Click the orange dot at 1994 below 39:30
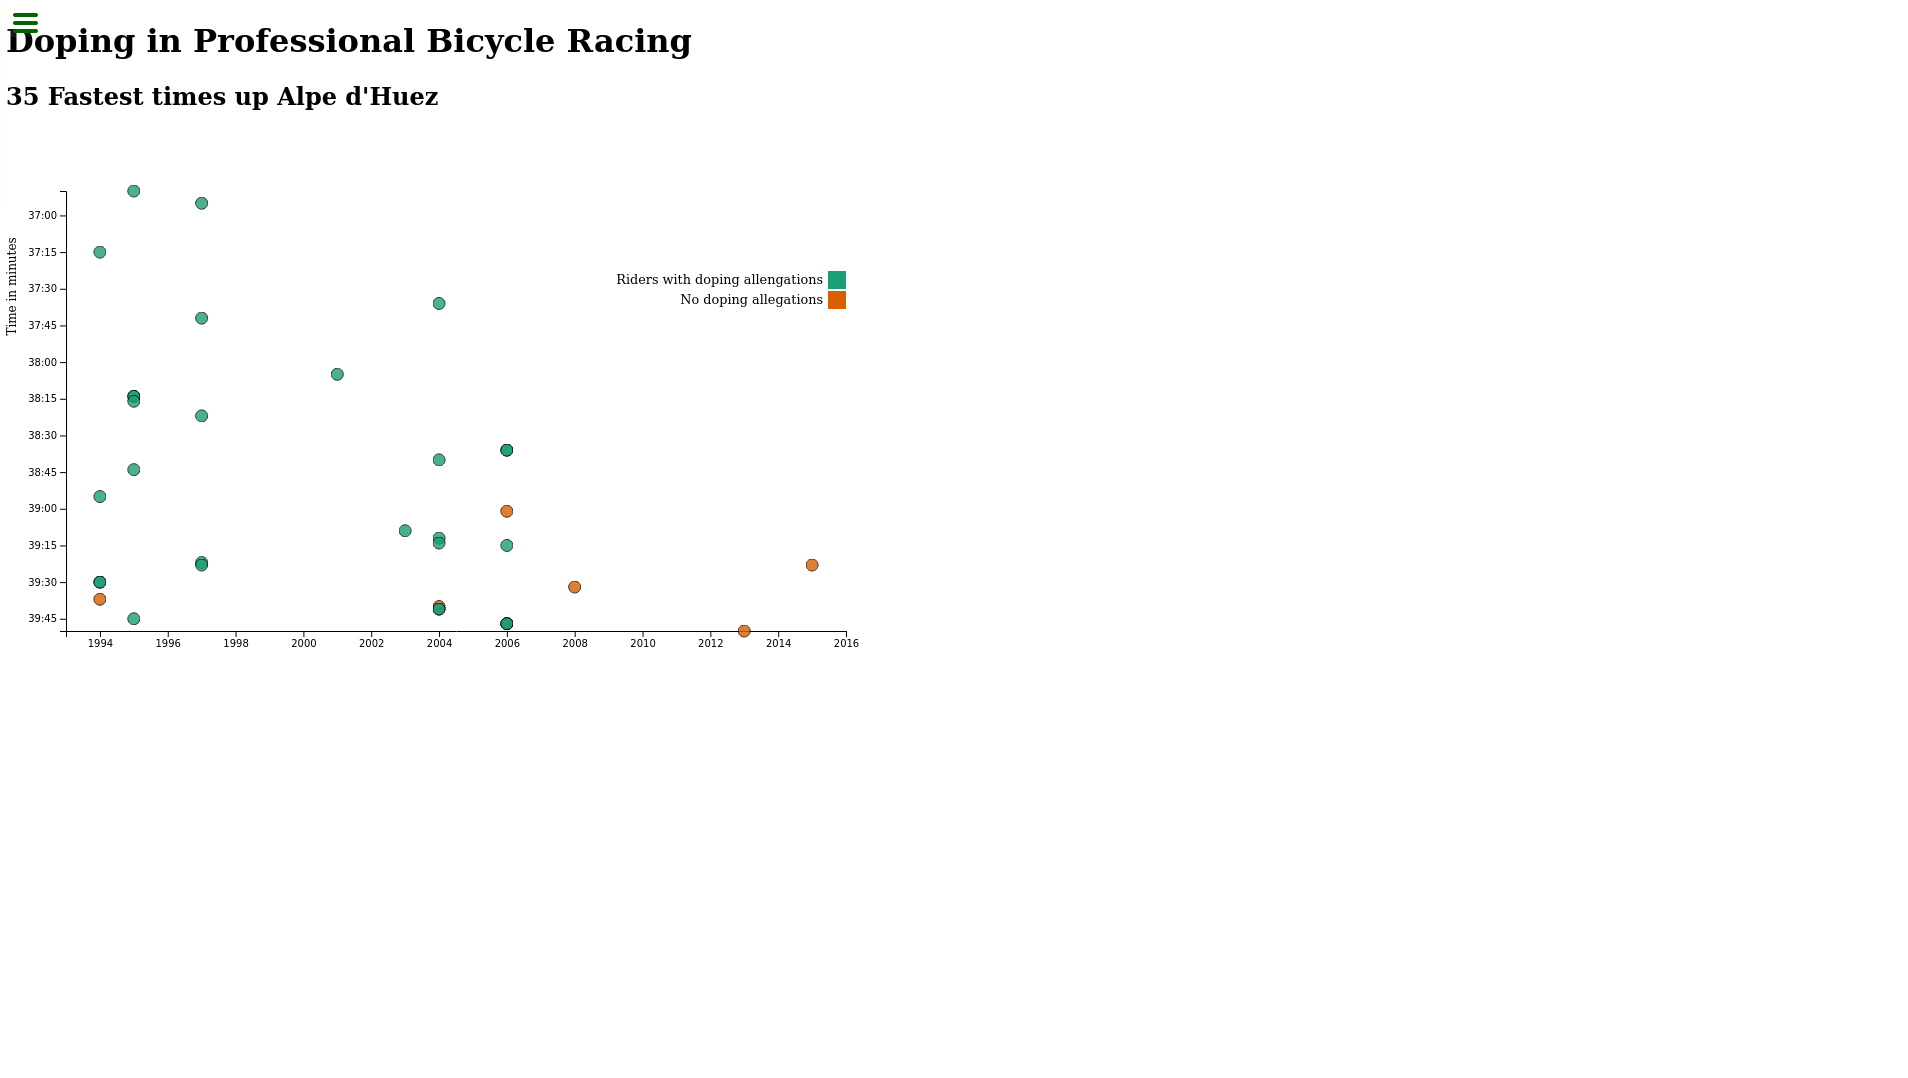 [x=100, y=599]
